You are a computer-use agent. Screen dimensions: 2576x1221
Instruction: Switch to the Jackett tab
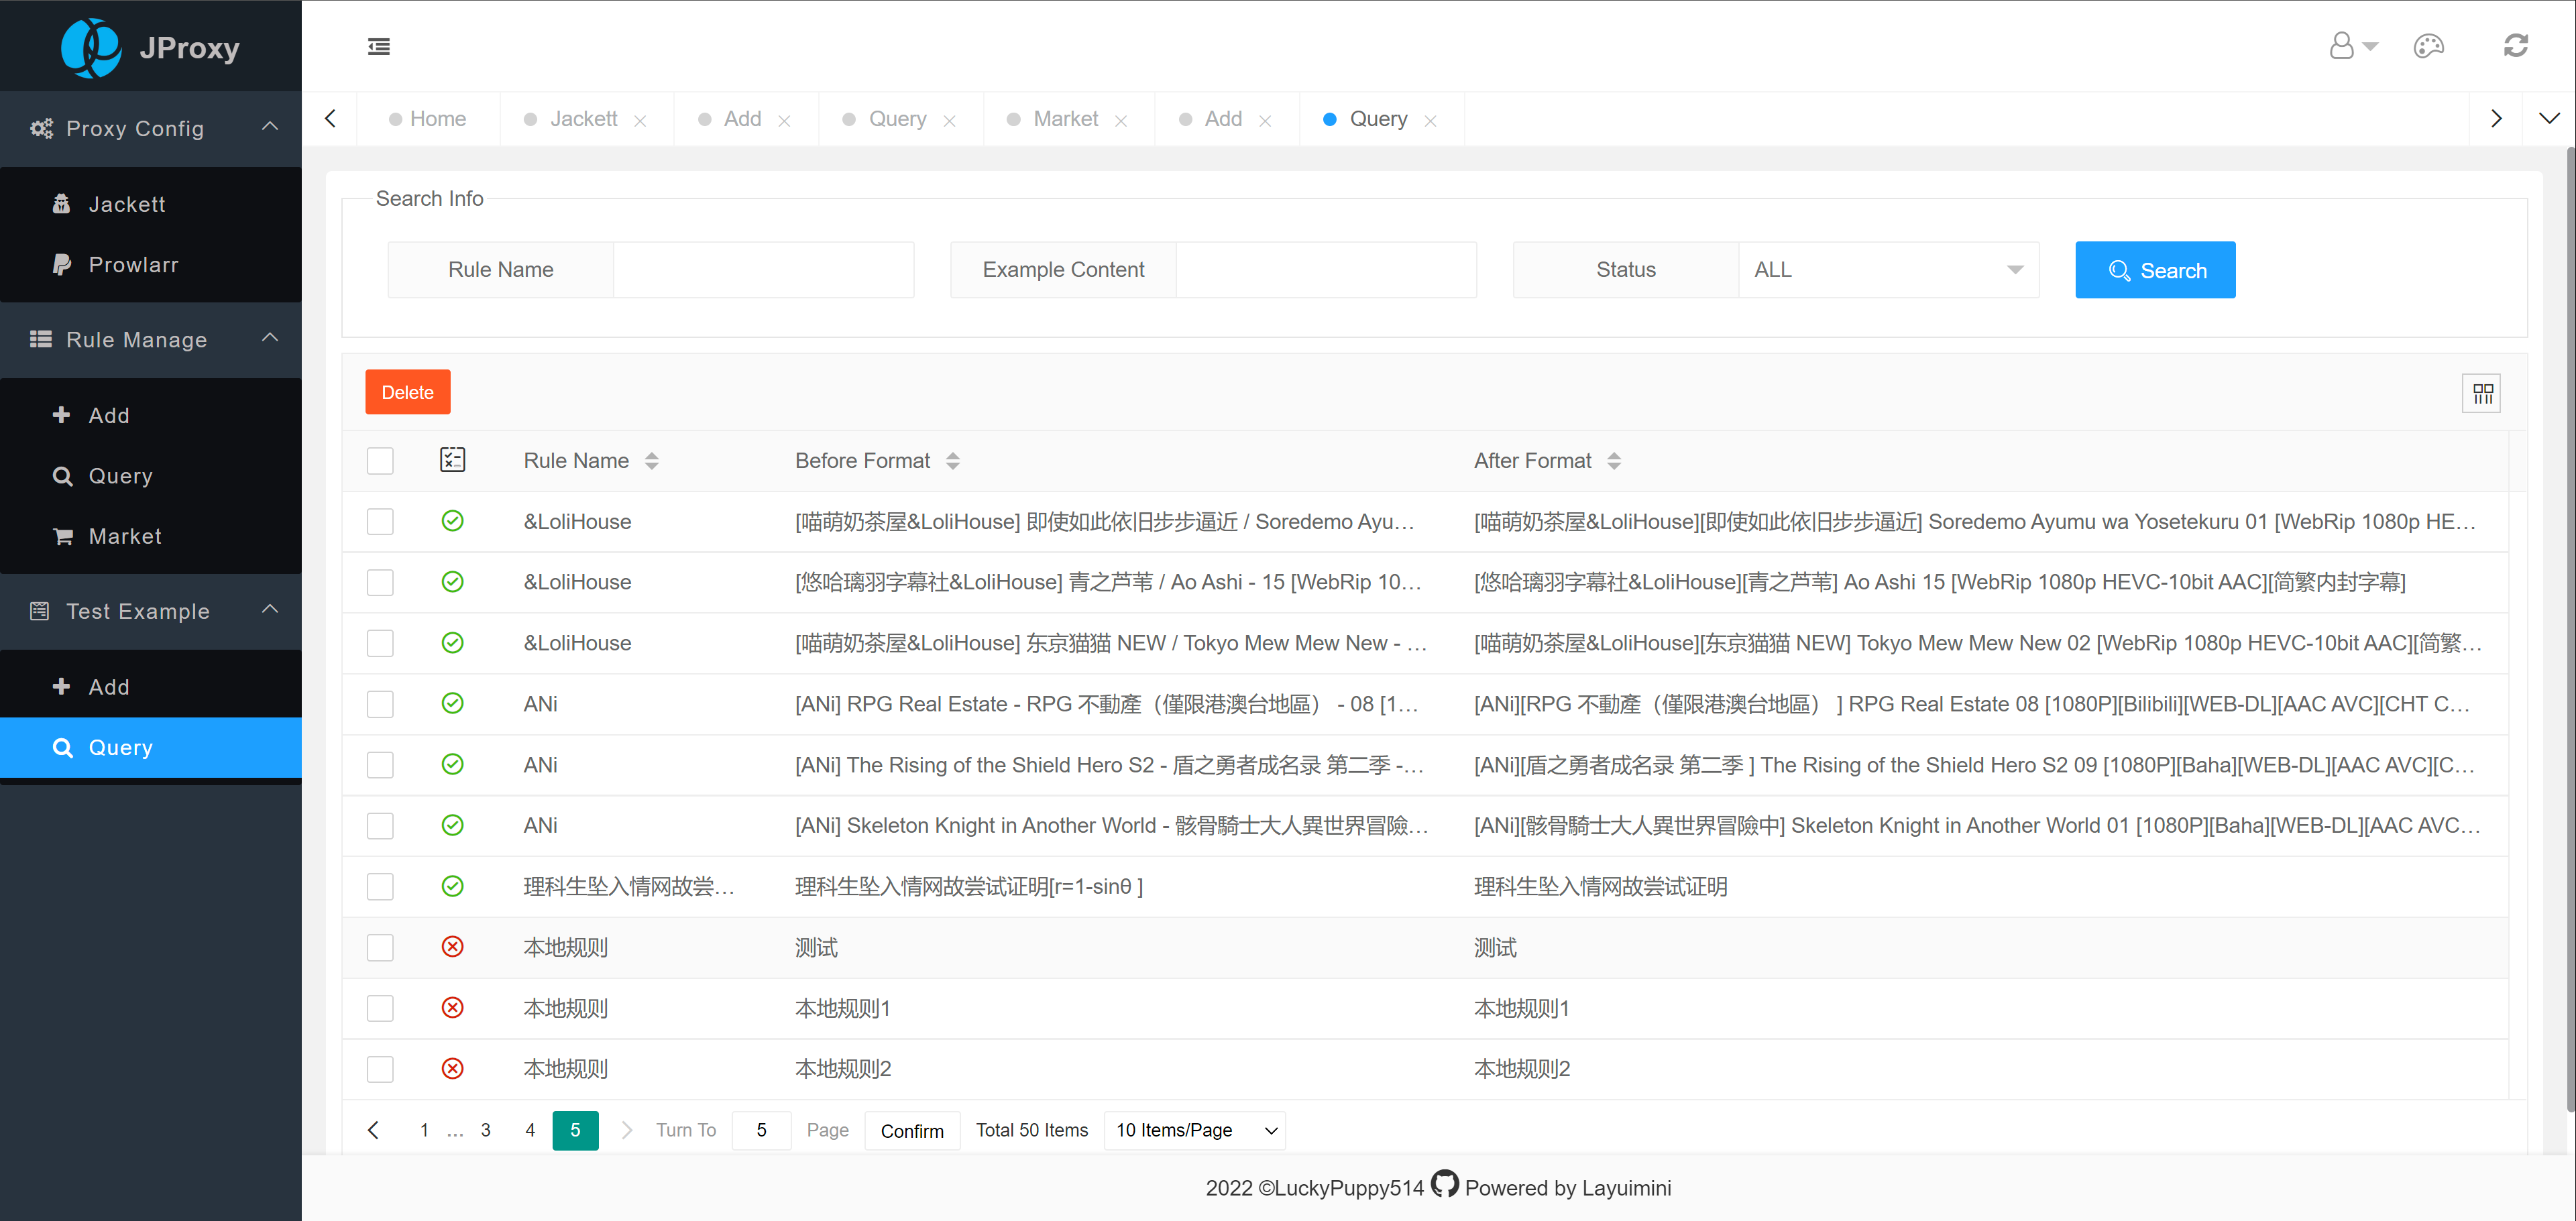583,119
